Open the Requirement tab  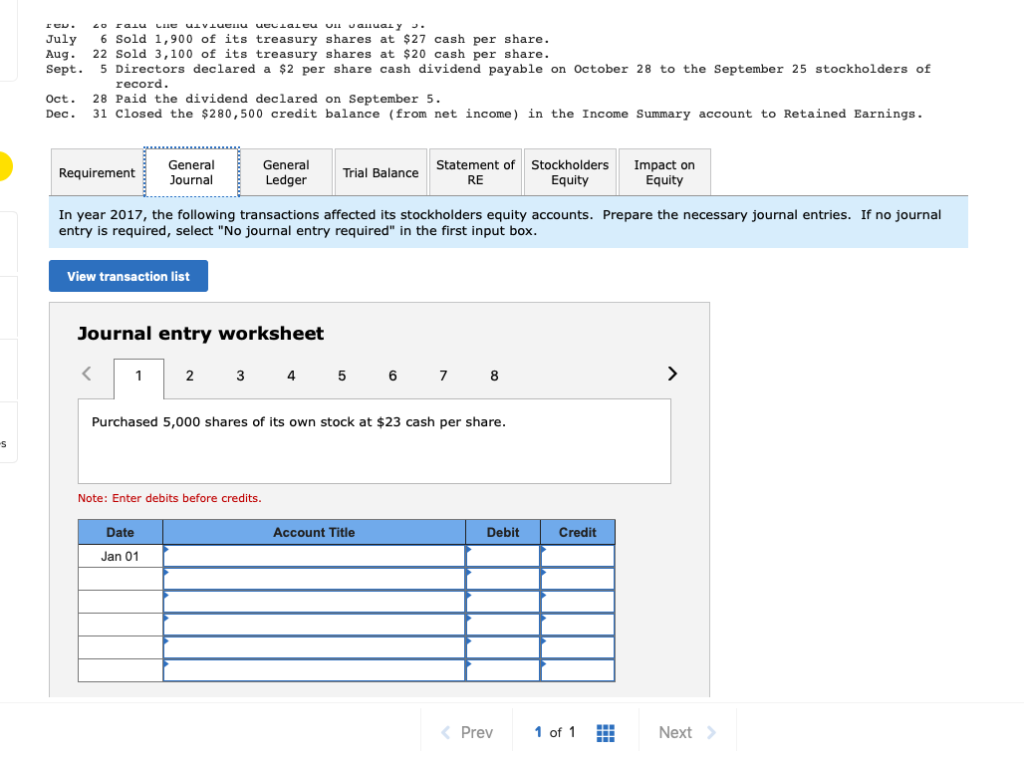tap(97, 172)
